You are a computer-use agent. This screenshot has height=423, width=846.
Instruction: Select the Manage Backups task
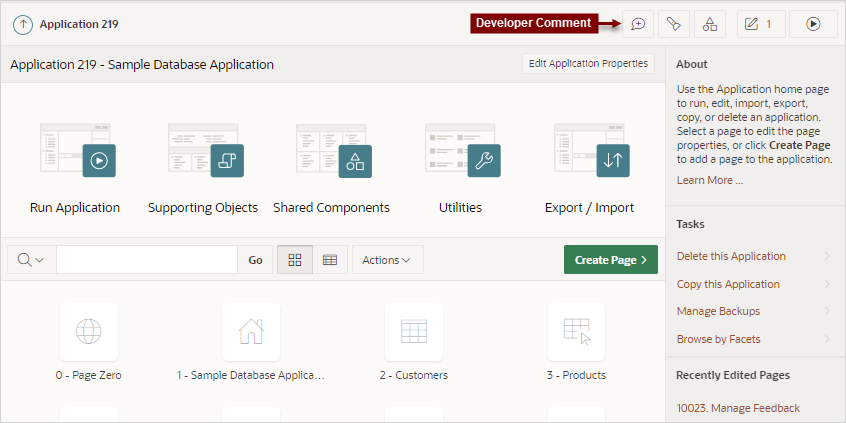coord(753,311)
